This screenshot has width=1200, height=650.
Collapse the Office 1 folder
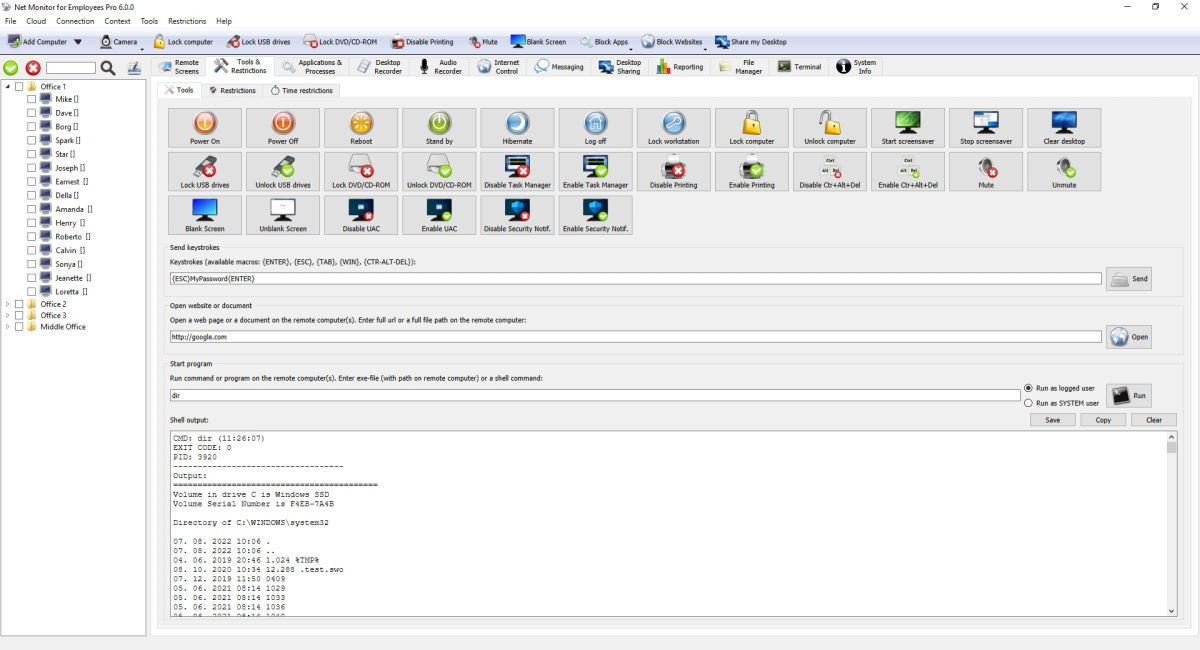(8, 85)
